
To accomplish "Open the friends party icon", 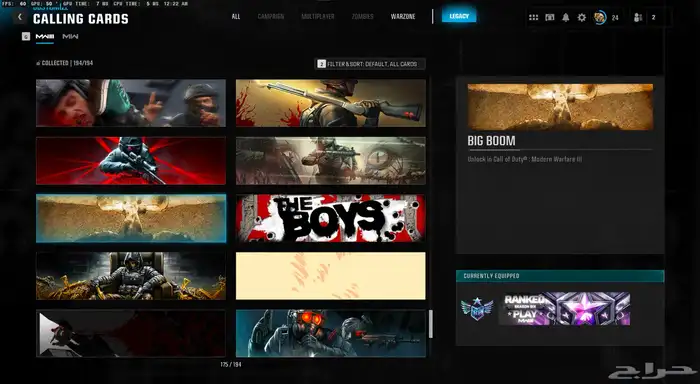I will click(x=638, y=17).
